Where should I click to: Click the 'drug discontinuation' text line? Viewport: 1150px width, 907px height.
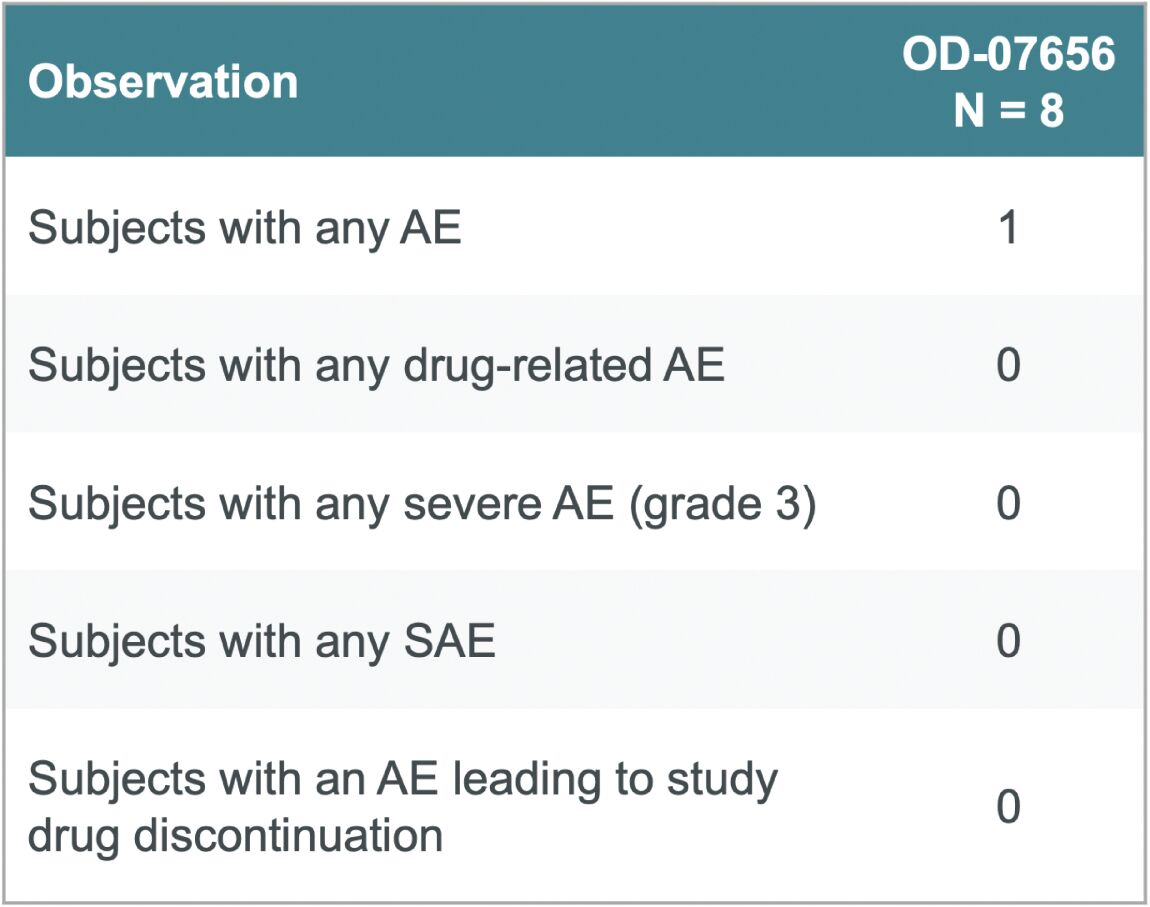pyautogui.click(x=235, y=836)
